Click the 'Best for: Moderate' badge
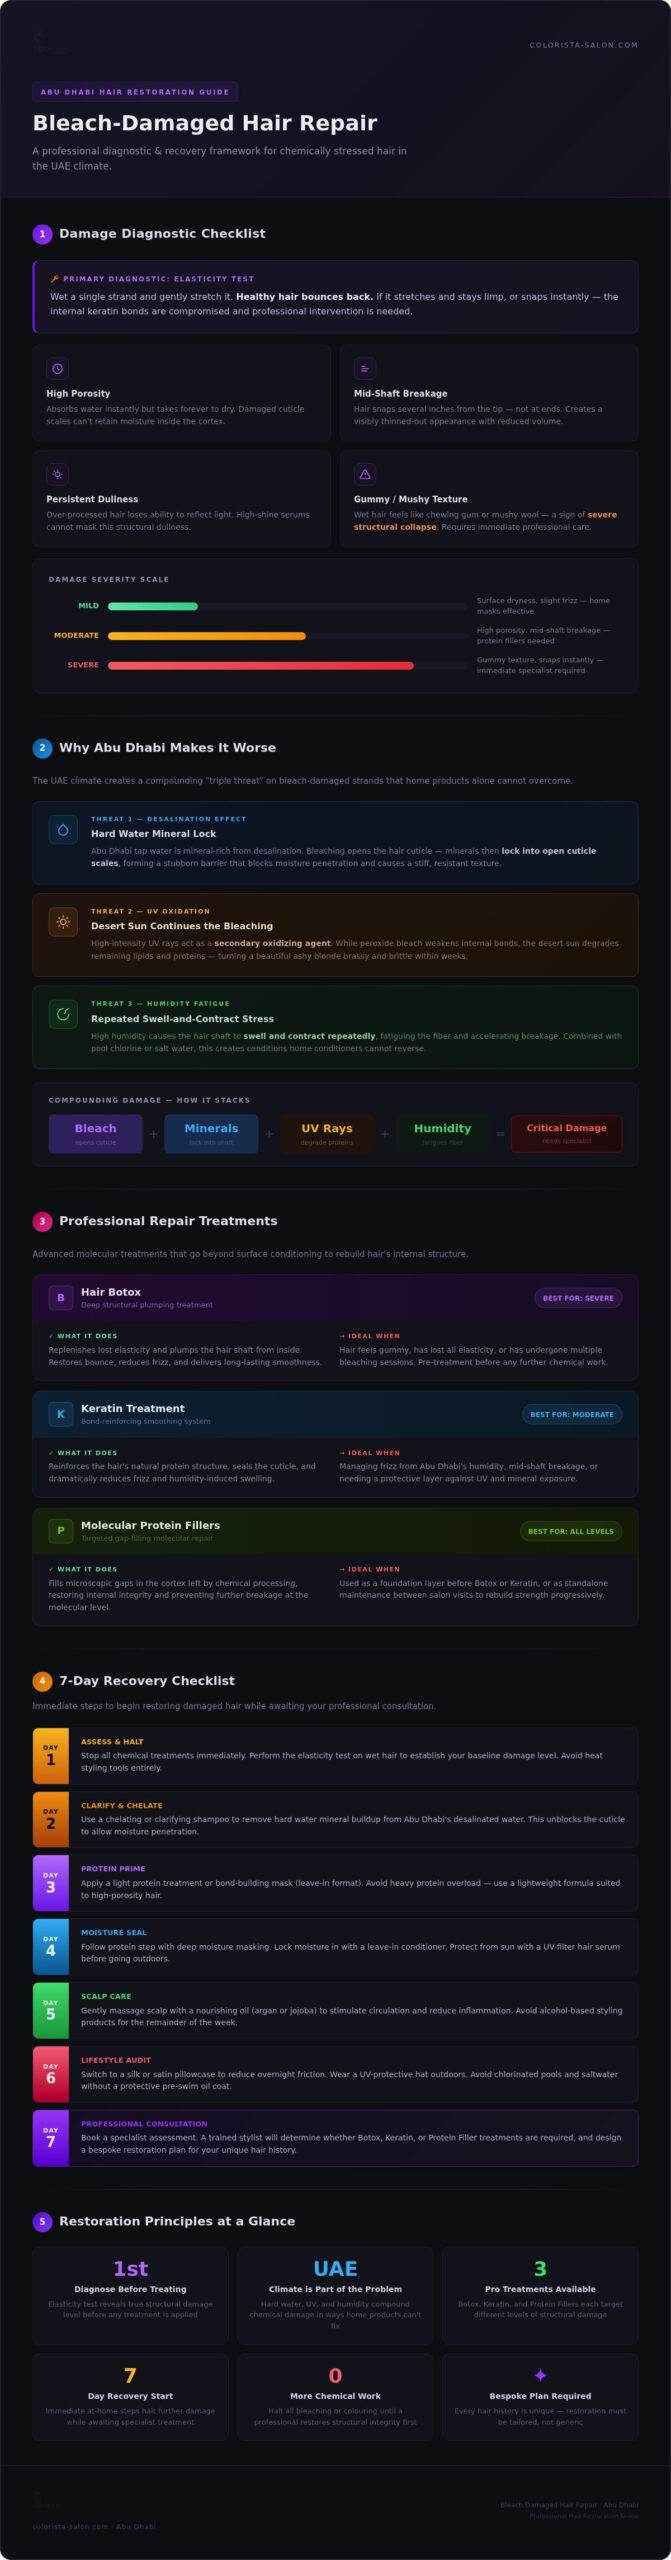Image resolution: width=671 pixels, height=2560 pixels. click(x=572, y=1414)
